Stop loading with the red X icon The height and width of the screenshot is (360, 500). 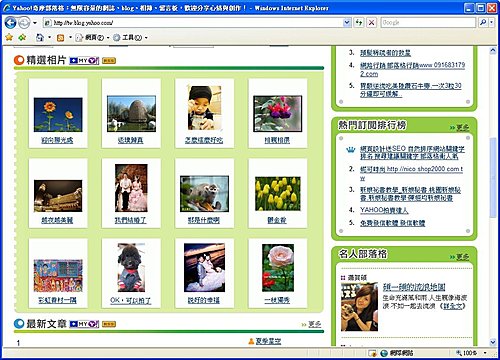371,23
